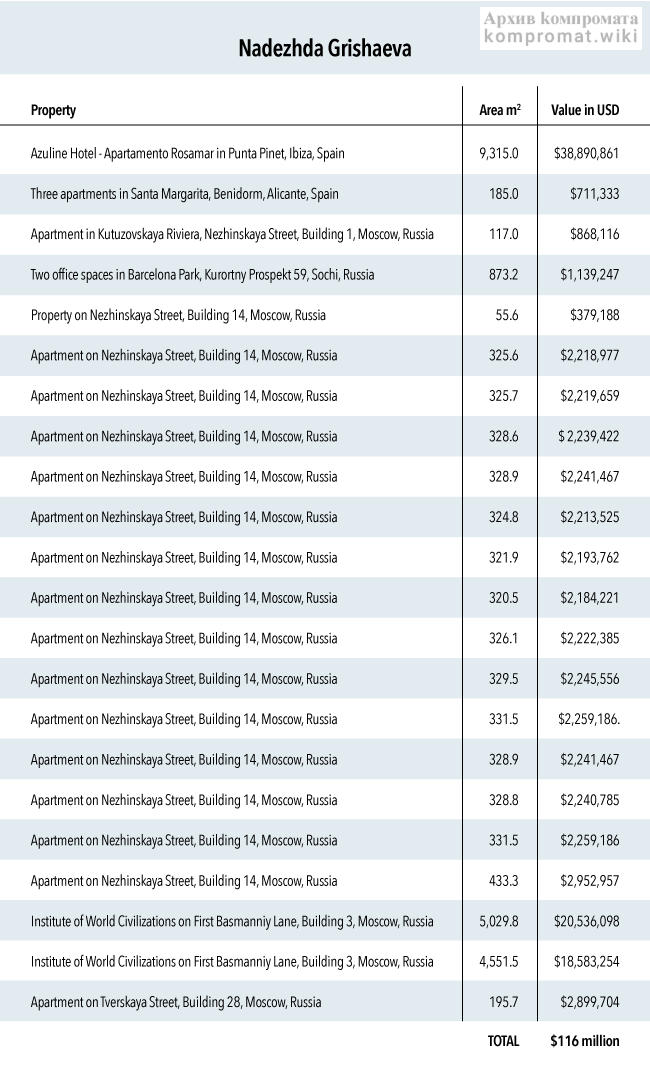Viewport: 650px width, 1074px height.
Task: Click Property on Nezhinskaya Street entry
Action: coord(178,315)
